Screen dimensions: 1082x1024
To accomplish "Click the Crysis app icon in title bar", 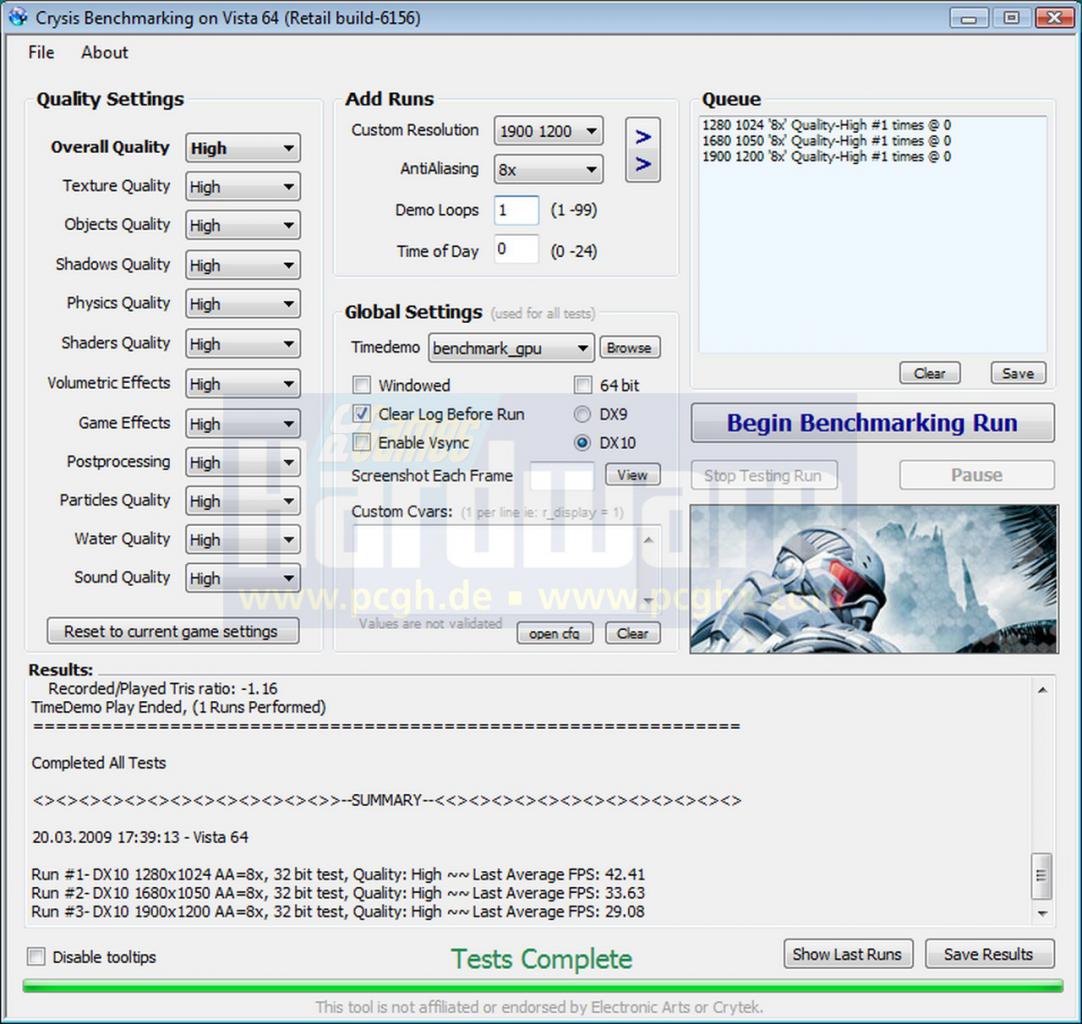I will 18,17.
